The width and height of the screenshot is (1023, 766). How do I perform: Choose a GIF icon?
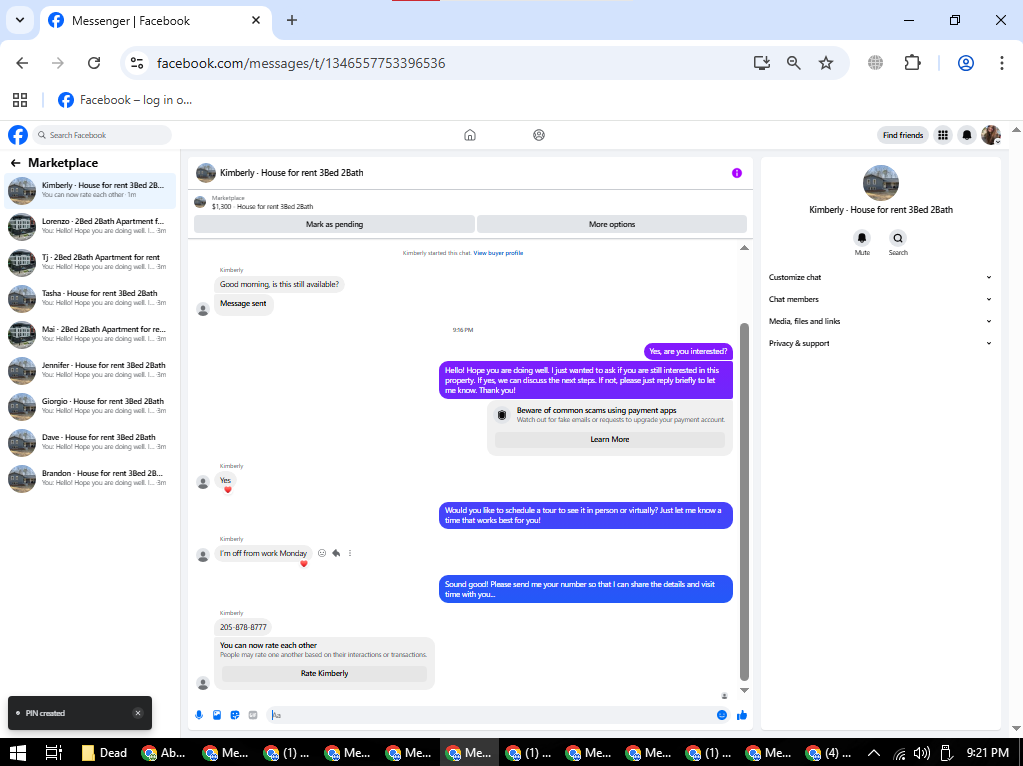(253, 715)
